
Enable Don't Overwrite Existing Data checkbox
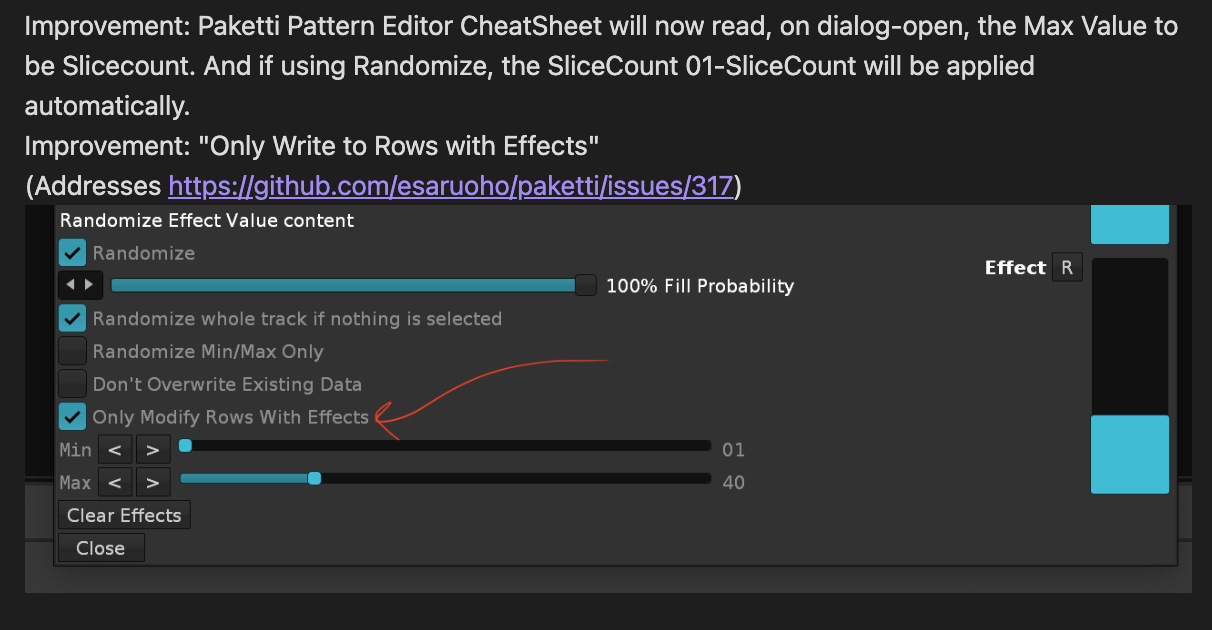tap(72, 384)
